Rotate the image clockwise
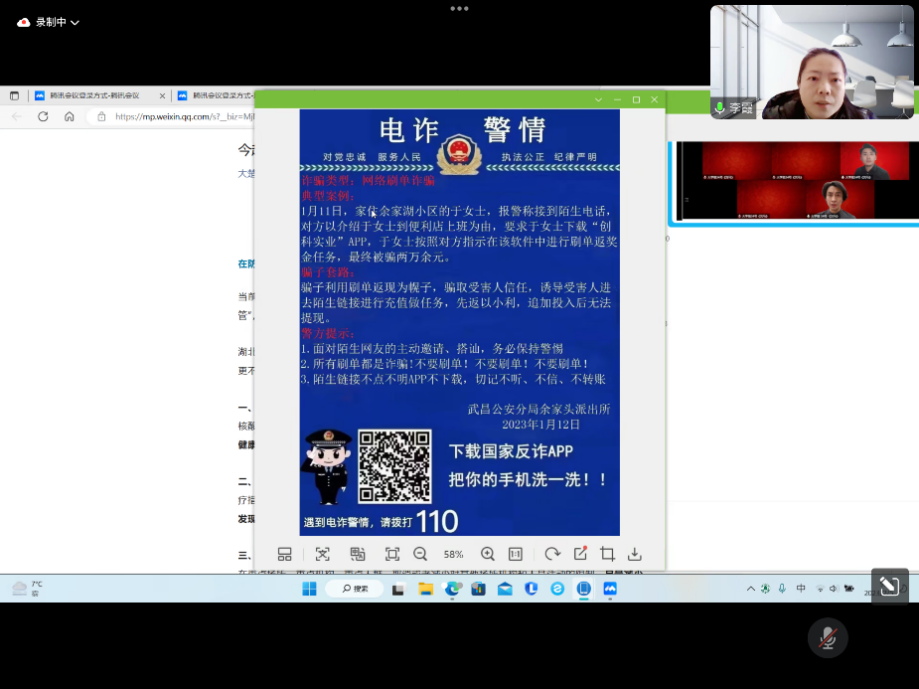Image resolution: width=919 pixels, height=689 pixels. point(552,554)
